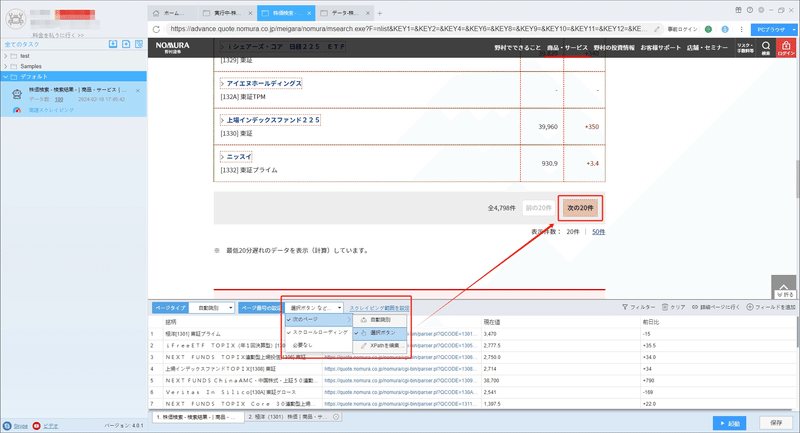Open the three-dot more options menu
Viewport: 800px width, 433px height.
(741, 30)
